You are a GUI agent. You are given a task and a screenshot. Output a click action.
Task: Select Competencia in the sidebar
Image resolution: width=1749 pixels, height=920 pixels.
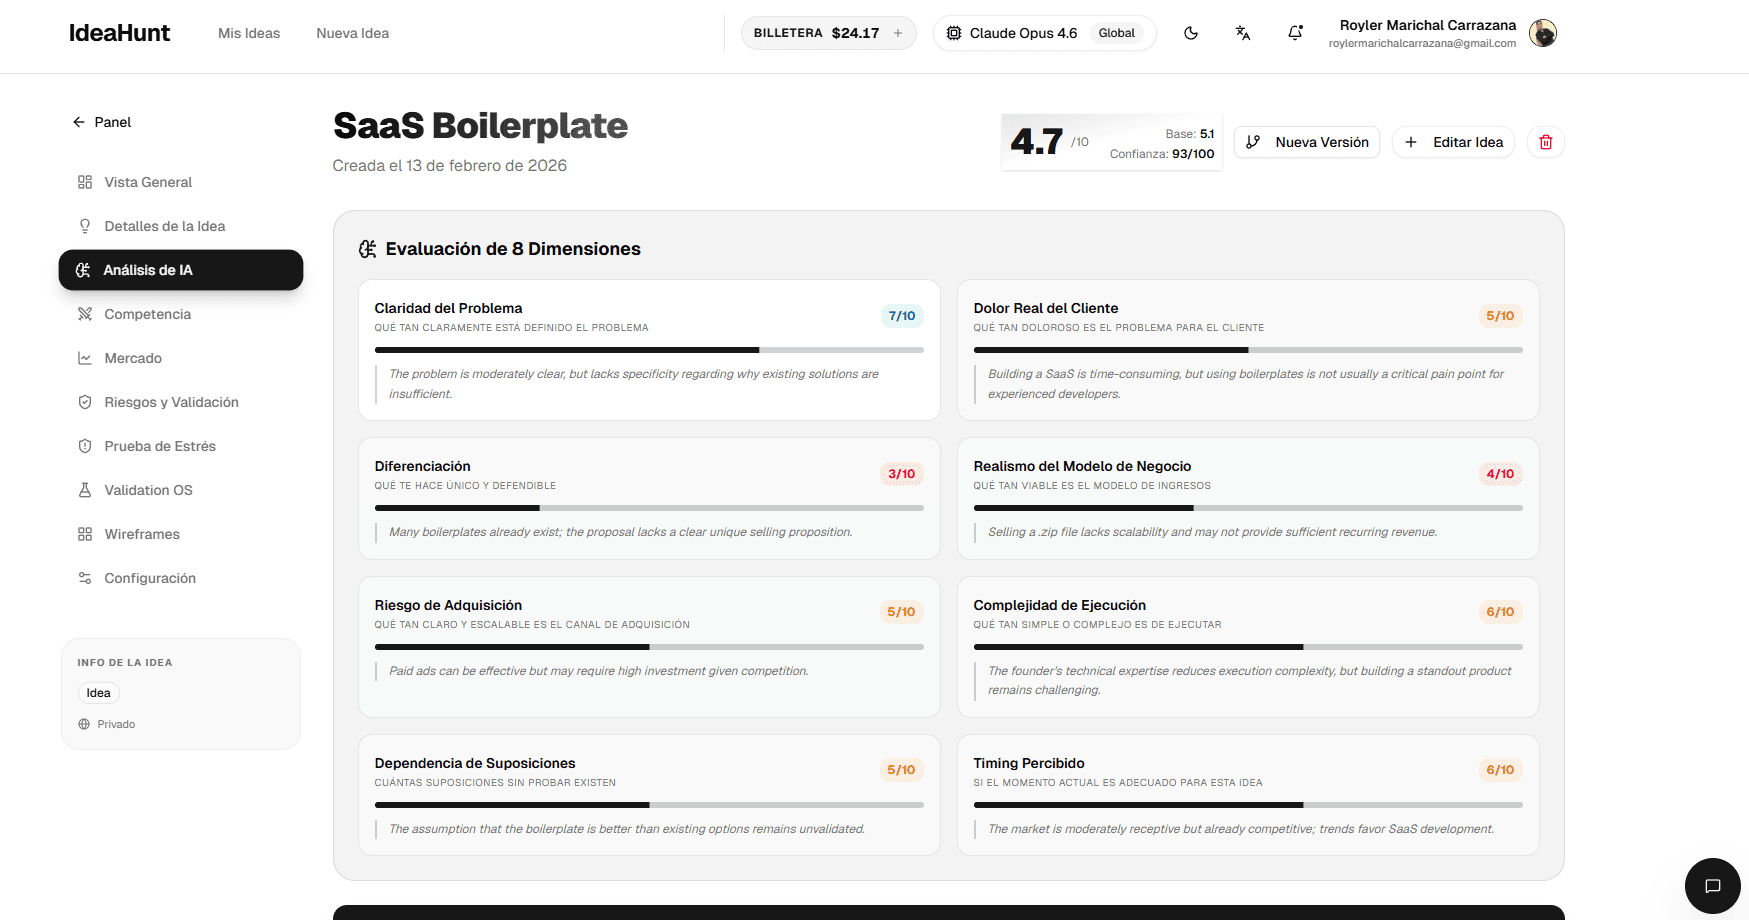[147, 314]
